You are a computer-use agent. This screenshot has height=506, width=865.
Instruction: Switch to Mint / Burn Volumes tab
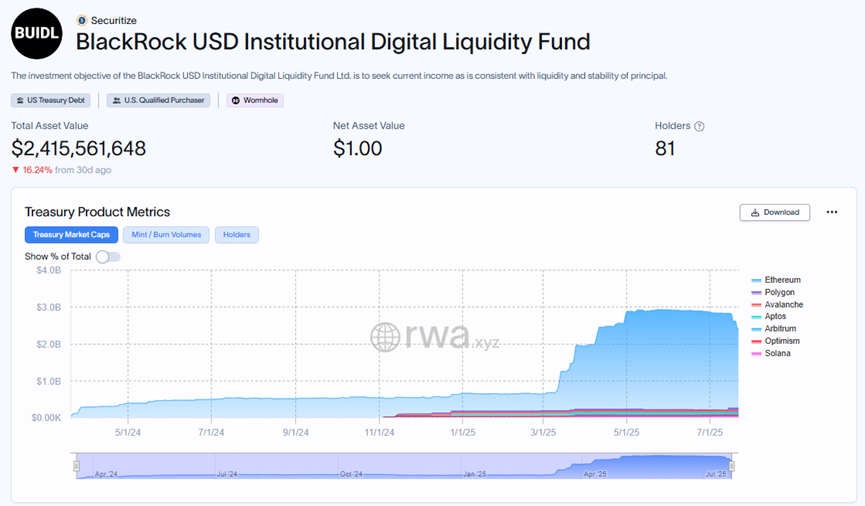166,235
